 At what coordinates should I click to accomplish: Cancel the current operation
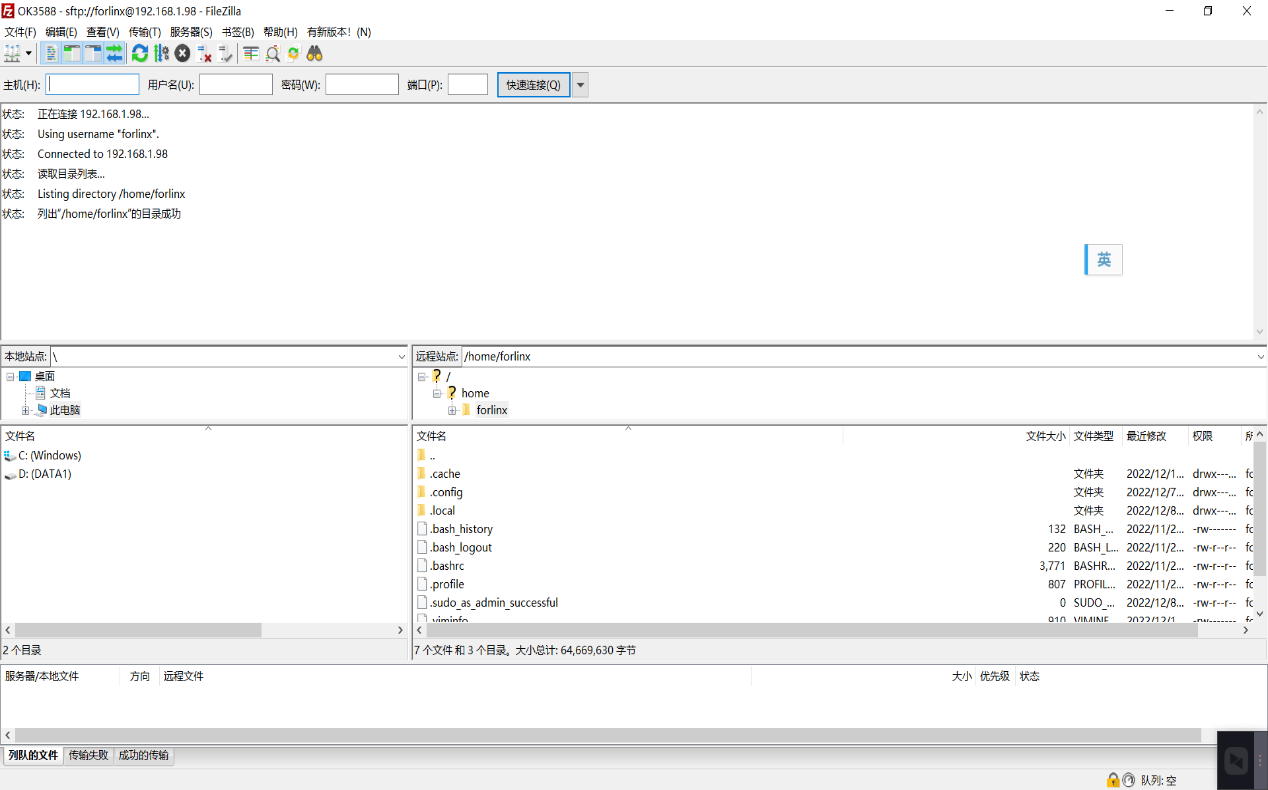pyautogui.click(x=182, y=53)
